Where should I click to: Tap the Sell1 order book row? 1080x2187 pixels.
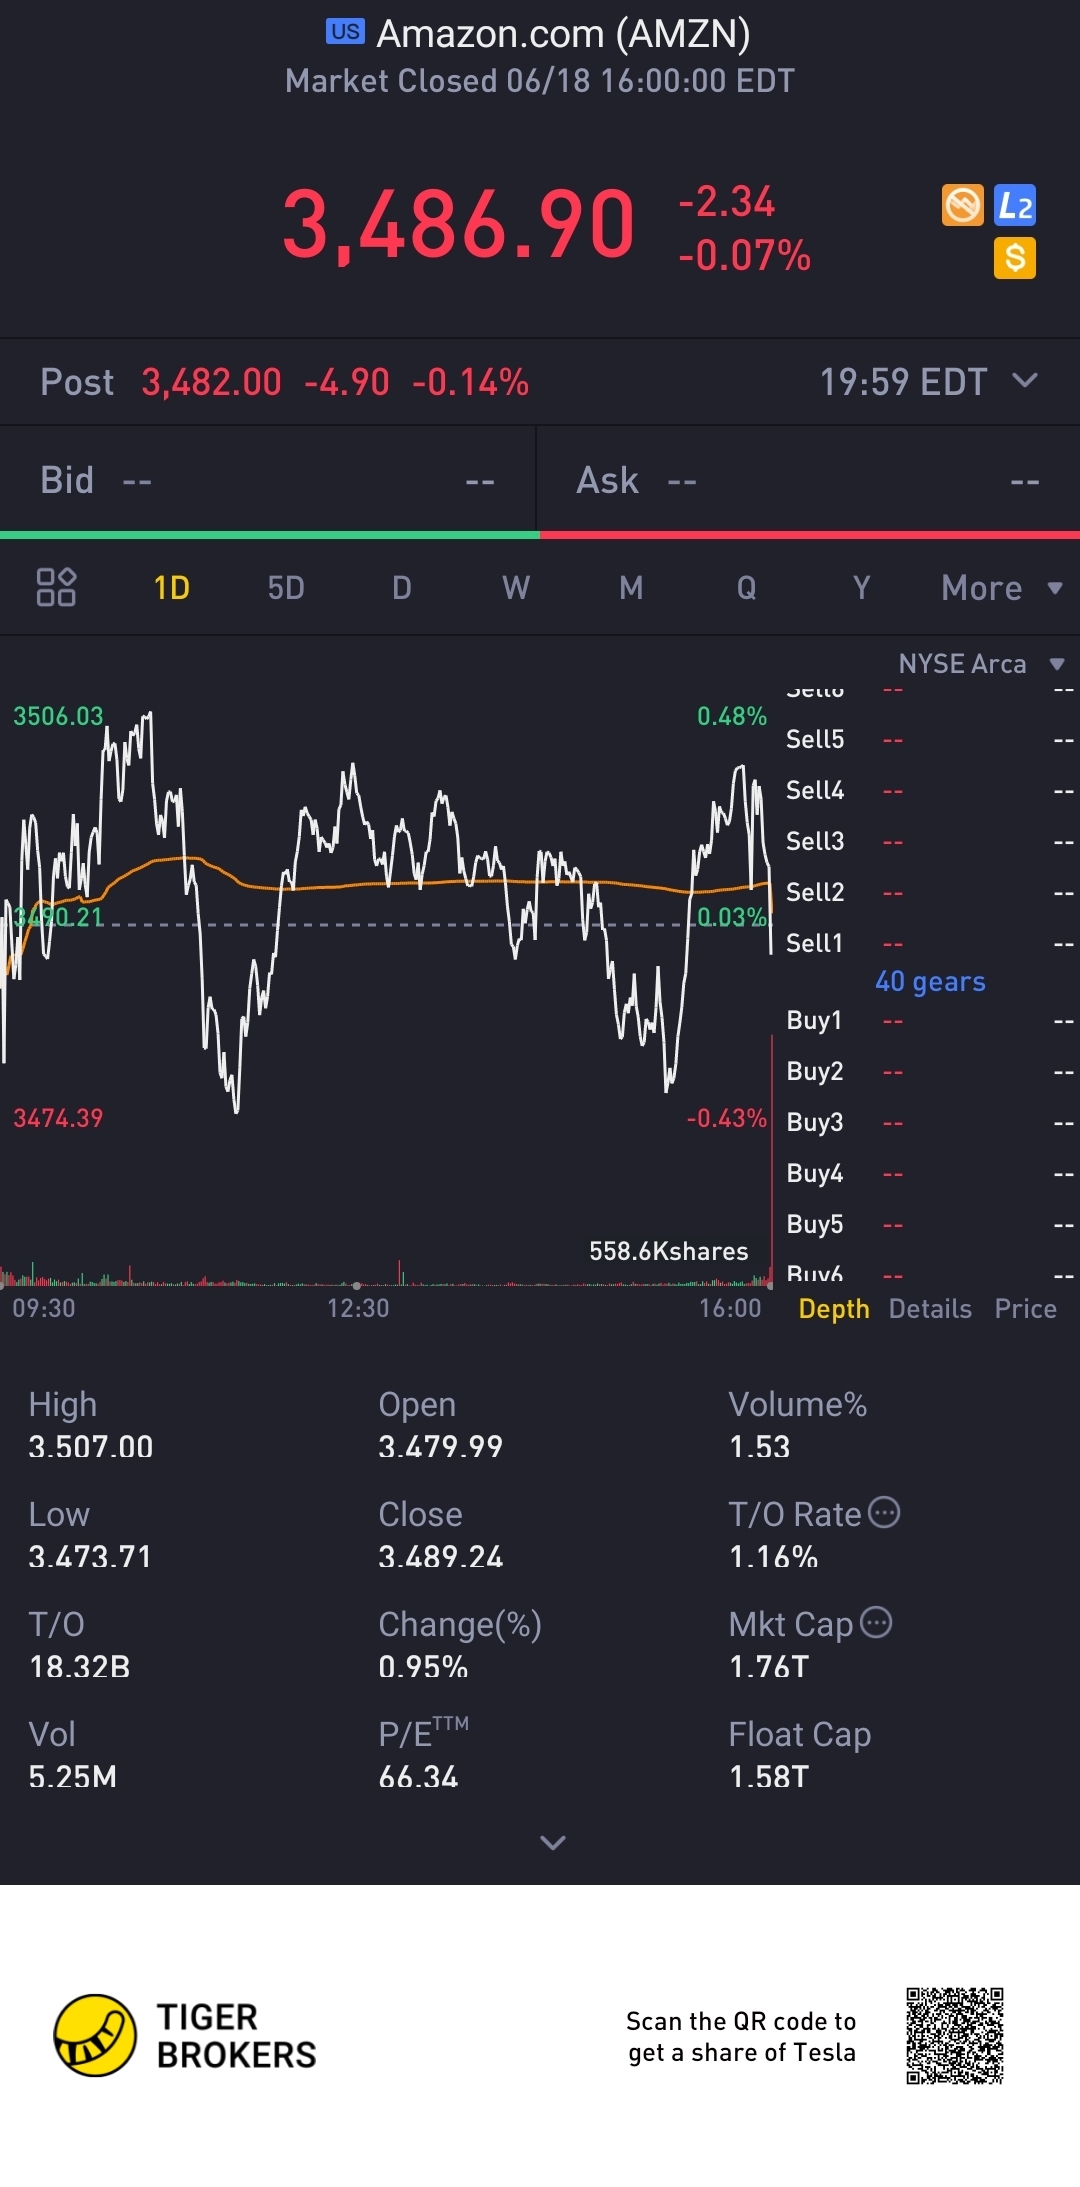coord(929,943)
